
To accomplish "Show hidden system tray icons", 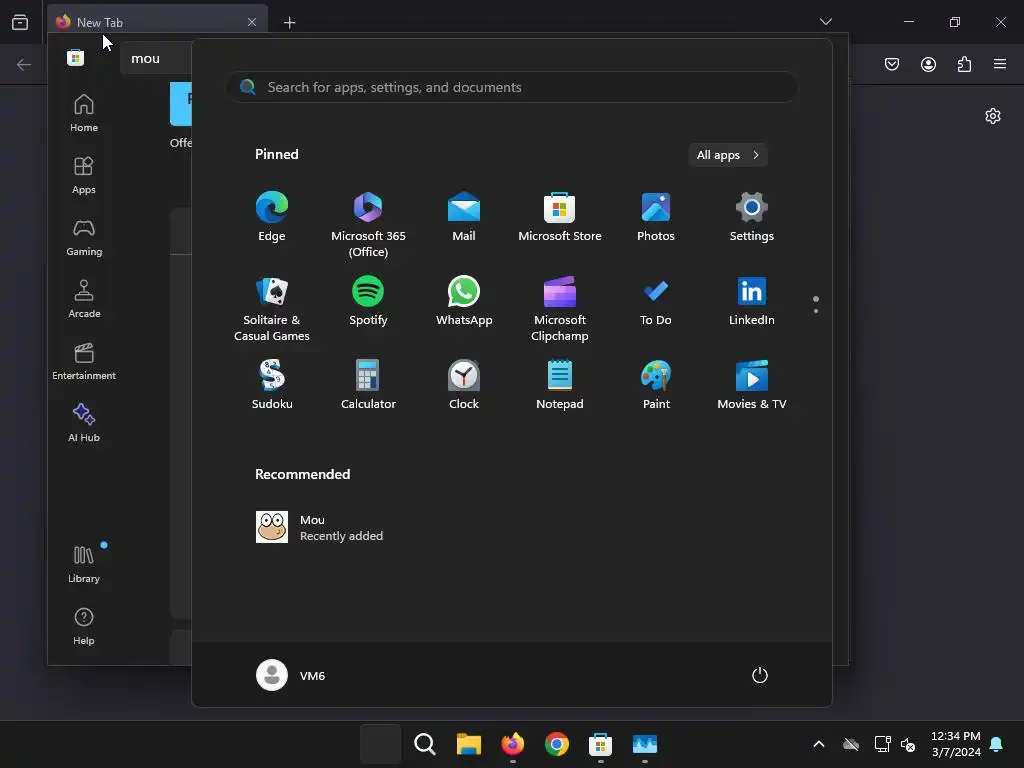I will pos(818,744).
